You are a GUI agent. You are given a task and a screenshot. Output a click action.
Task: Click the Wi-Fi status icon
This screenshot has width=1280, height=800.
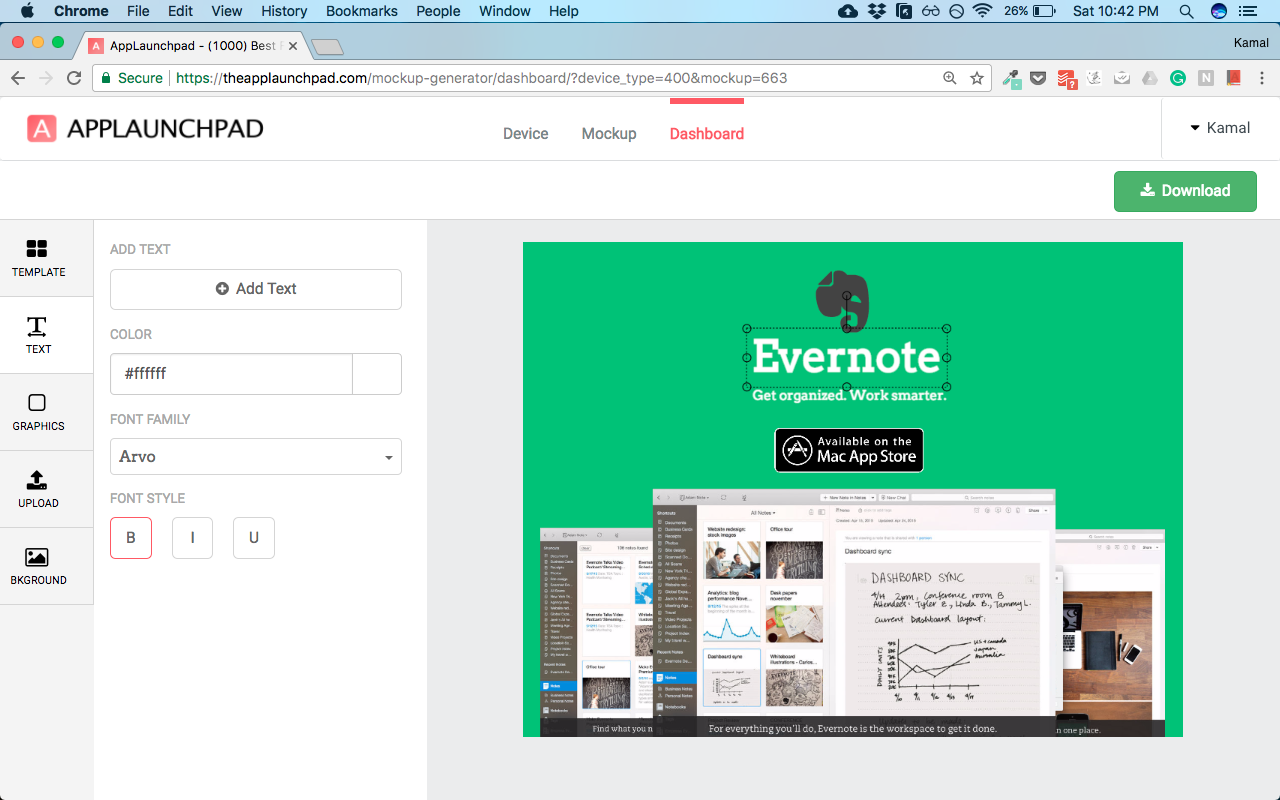[x=982, y=11]
